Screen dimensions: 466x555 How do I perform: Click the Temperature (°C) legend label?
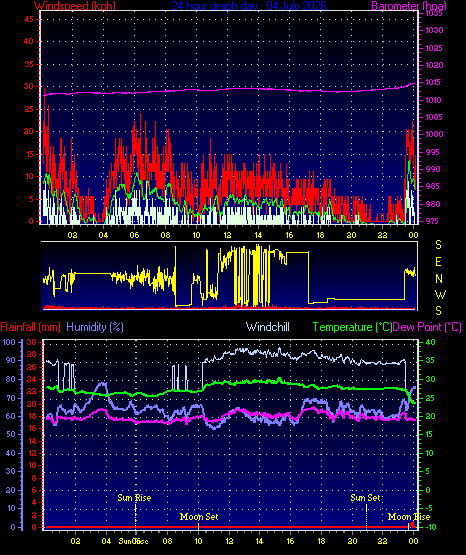[x=352, y=327]
